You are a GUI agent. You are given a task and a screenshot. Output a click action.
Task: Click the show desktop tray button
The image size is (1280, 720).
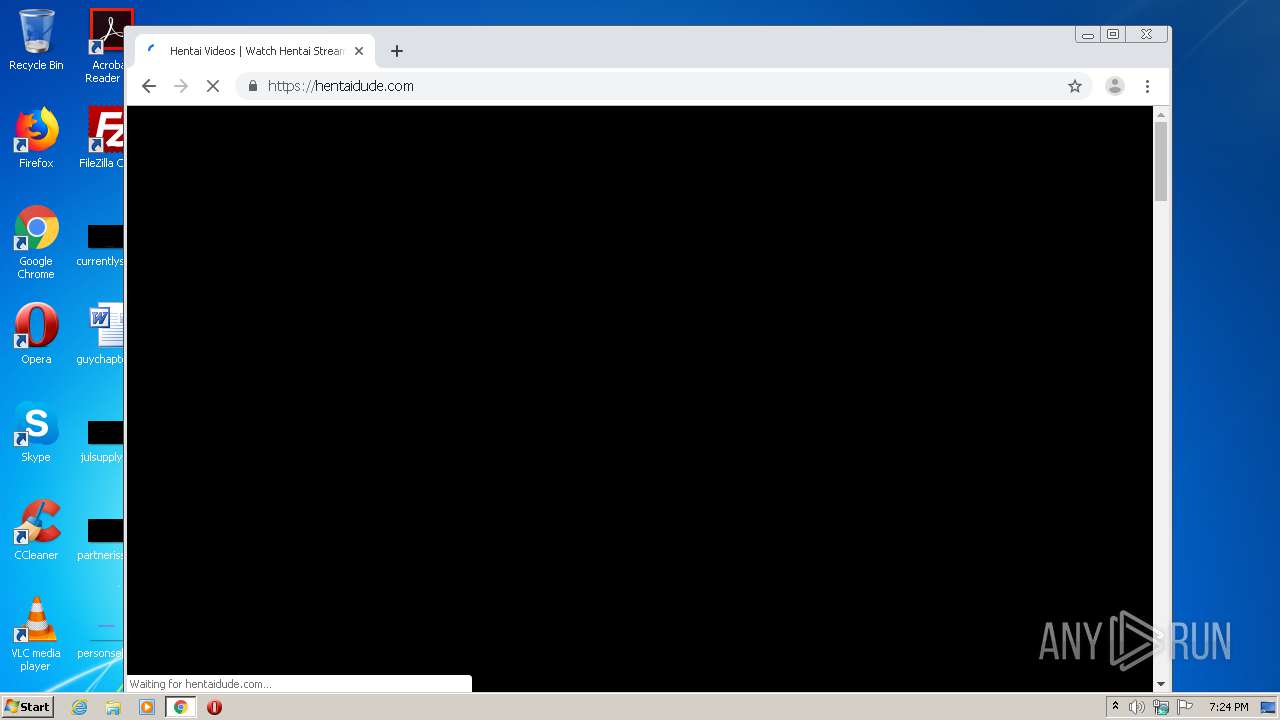click(1268, 707)
